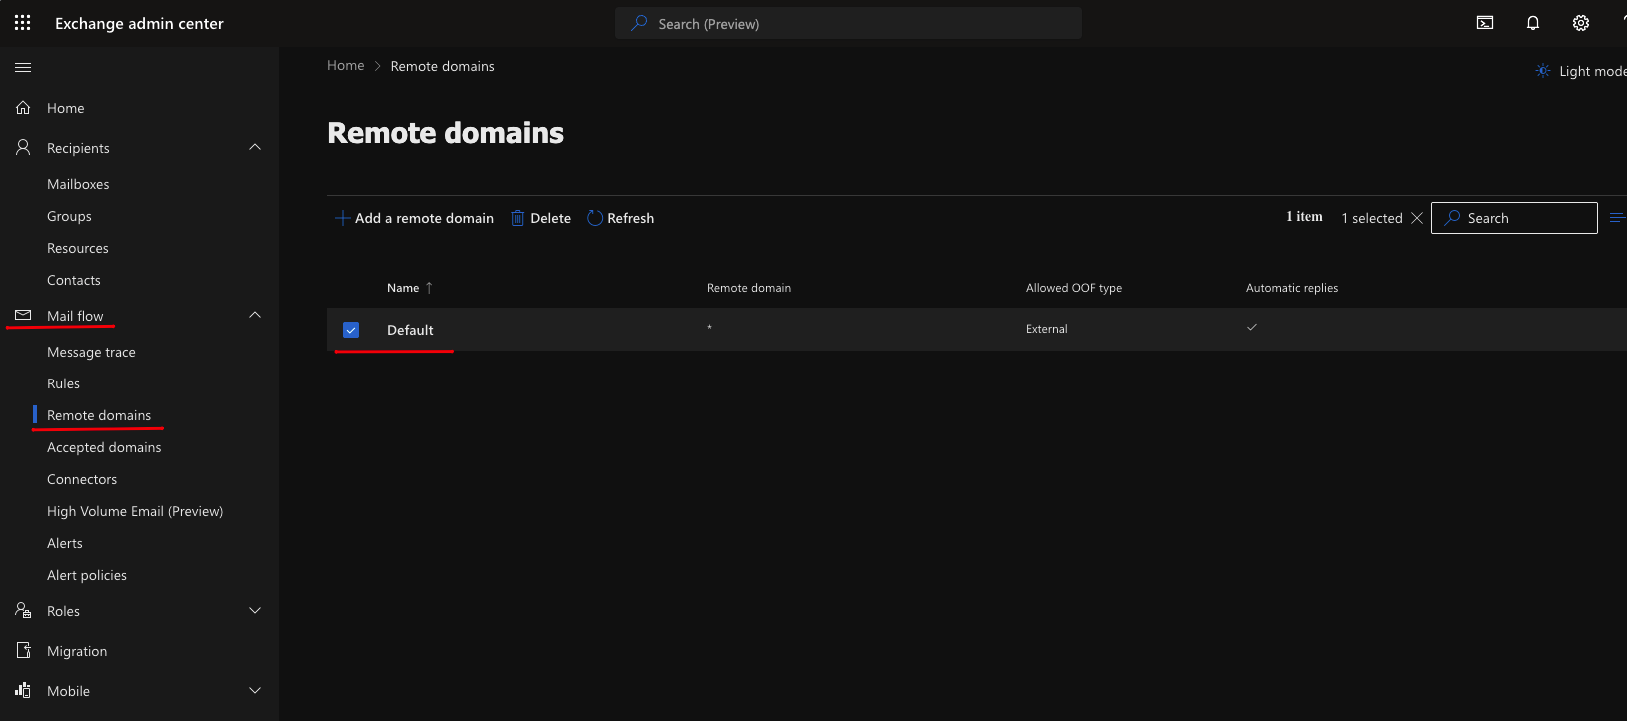Expand the Roles section chevron
Screen dimensions: 1627x721
coord(255,611)
